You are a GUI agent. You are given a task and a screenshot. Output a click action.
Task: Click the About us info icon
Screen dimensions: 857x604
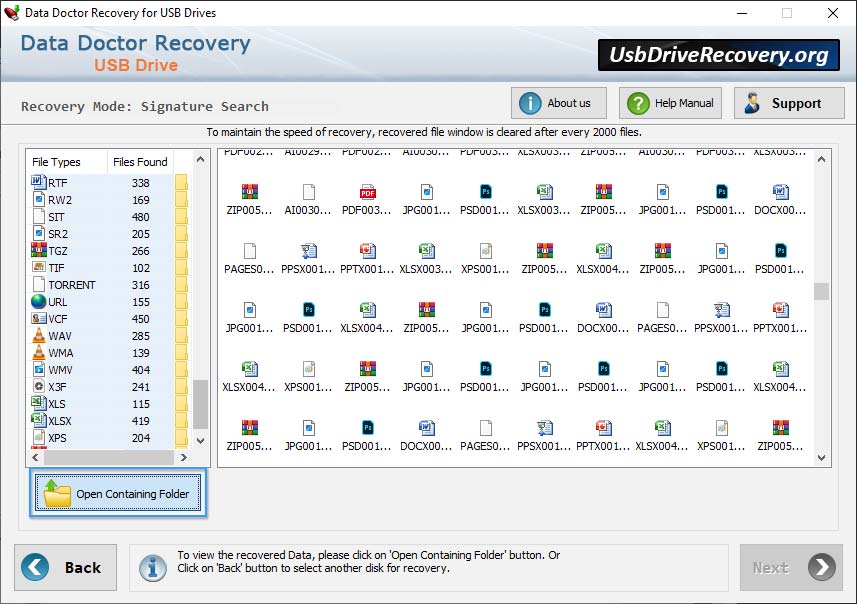(530, 103)
